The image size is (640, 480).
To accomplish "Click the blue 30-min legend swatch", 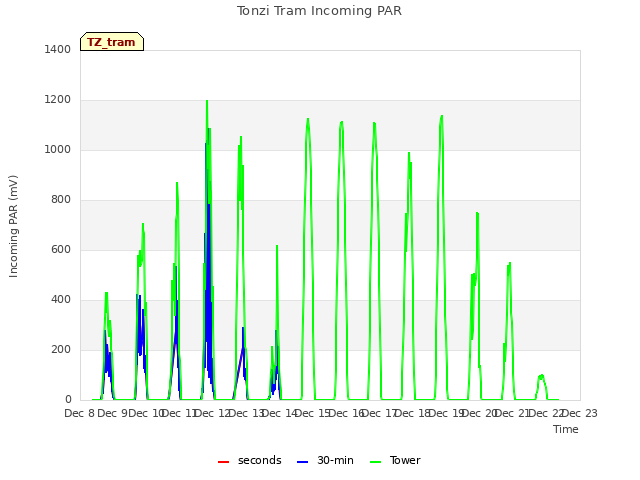I will coord(302,462).
